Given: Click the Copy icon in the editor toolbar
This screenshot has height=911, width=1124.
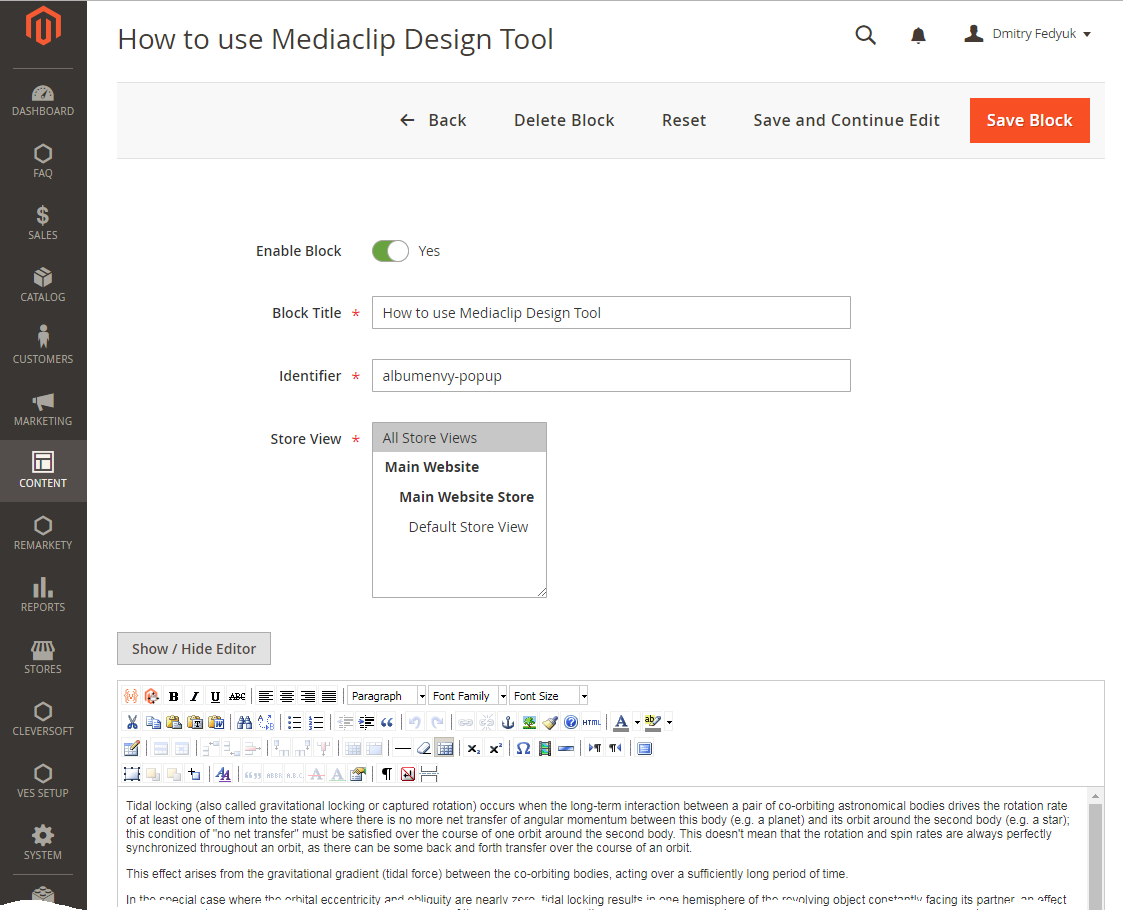Looking at the screenshot, I should [153, 722].
